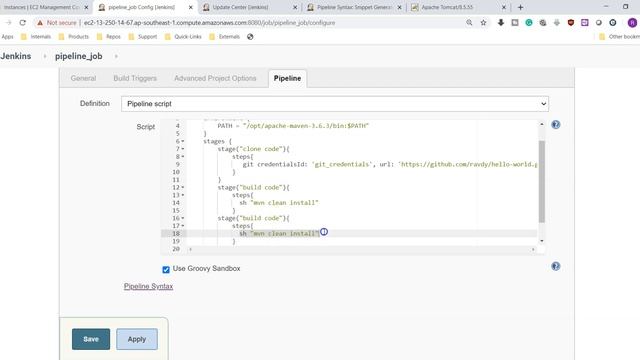Switch to Advanced Project Options tab
The height and width of the screenshot is (360, 640).
pyautogui.click(x=215, y=78)
